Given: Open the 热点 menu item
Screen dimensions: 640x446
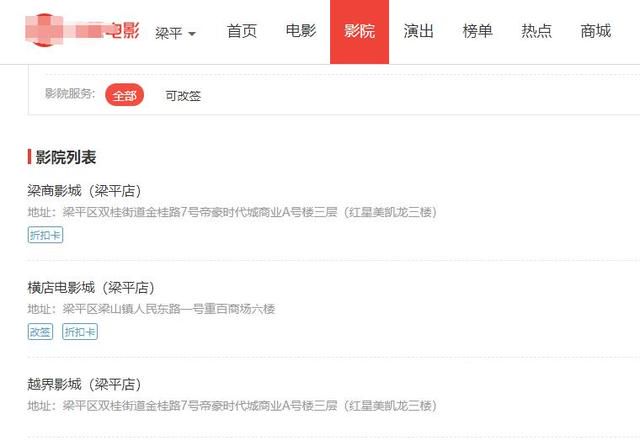Looking at the screenshot, I should (x=536, y=31).
